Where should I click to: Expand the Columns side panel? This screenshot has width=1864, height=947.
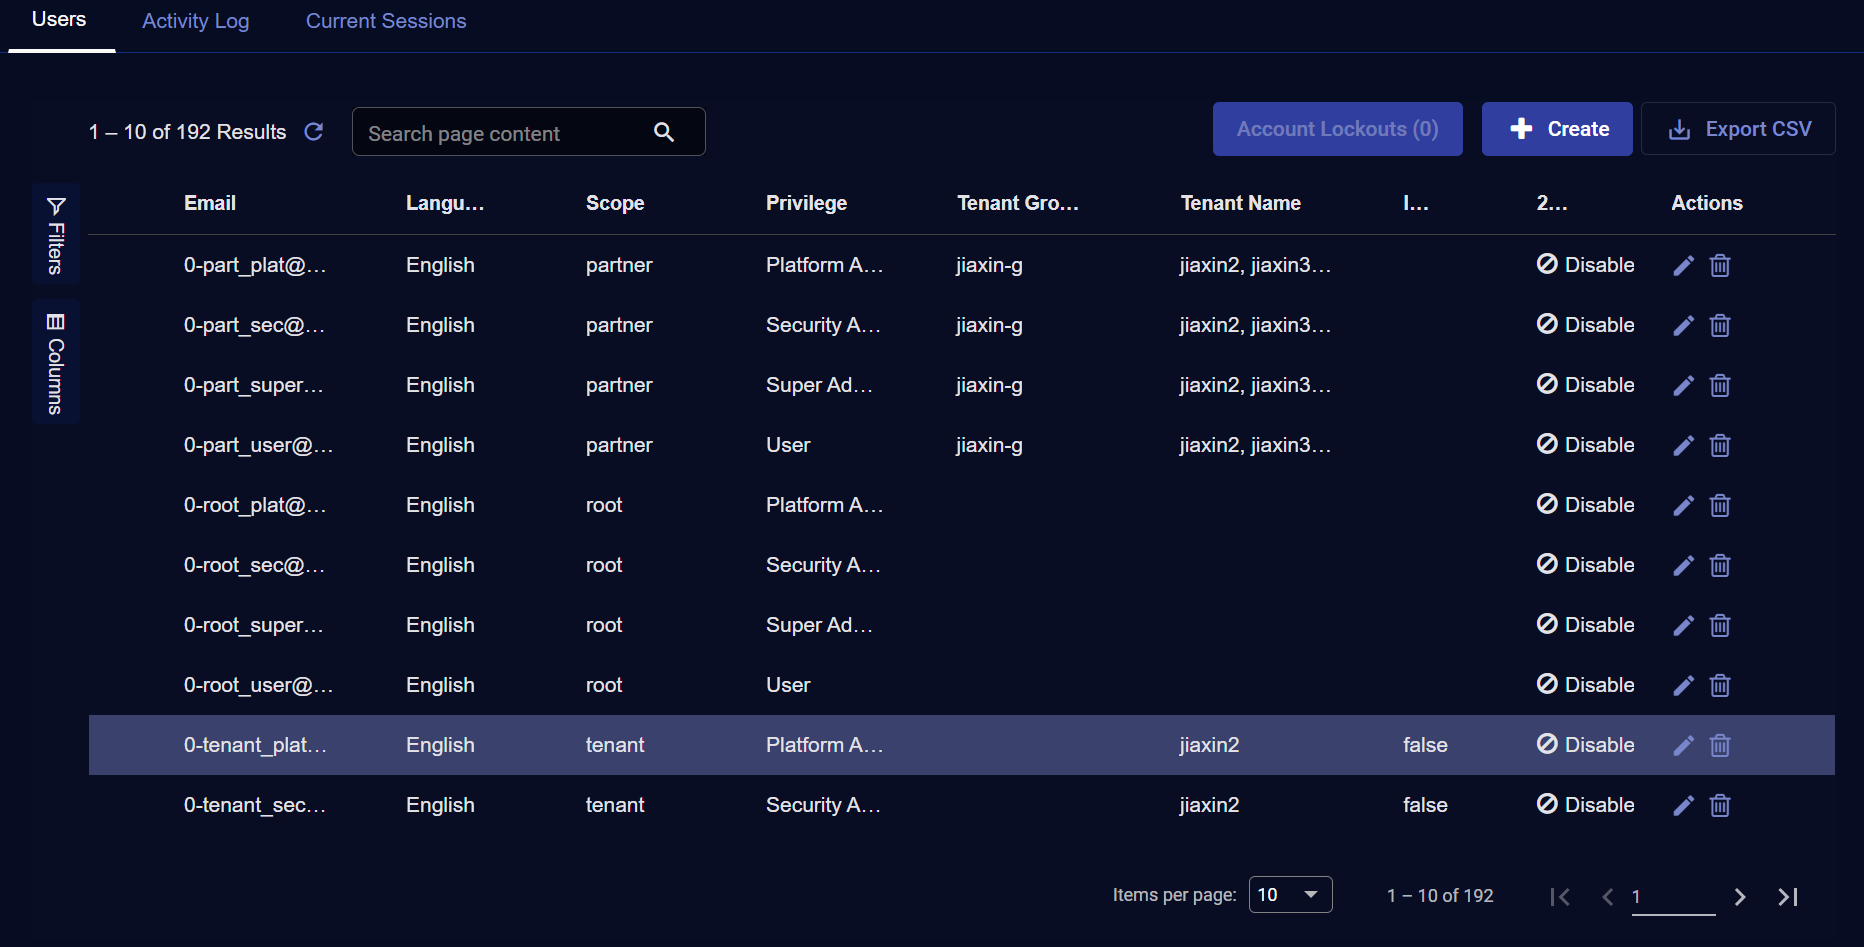click(56, 362)
